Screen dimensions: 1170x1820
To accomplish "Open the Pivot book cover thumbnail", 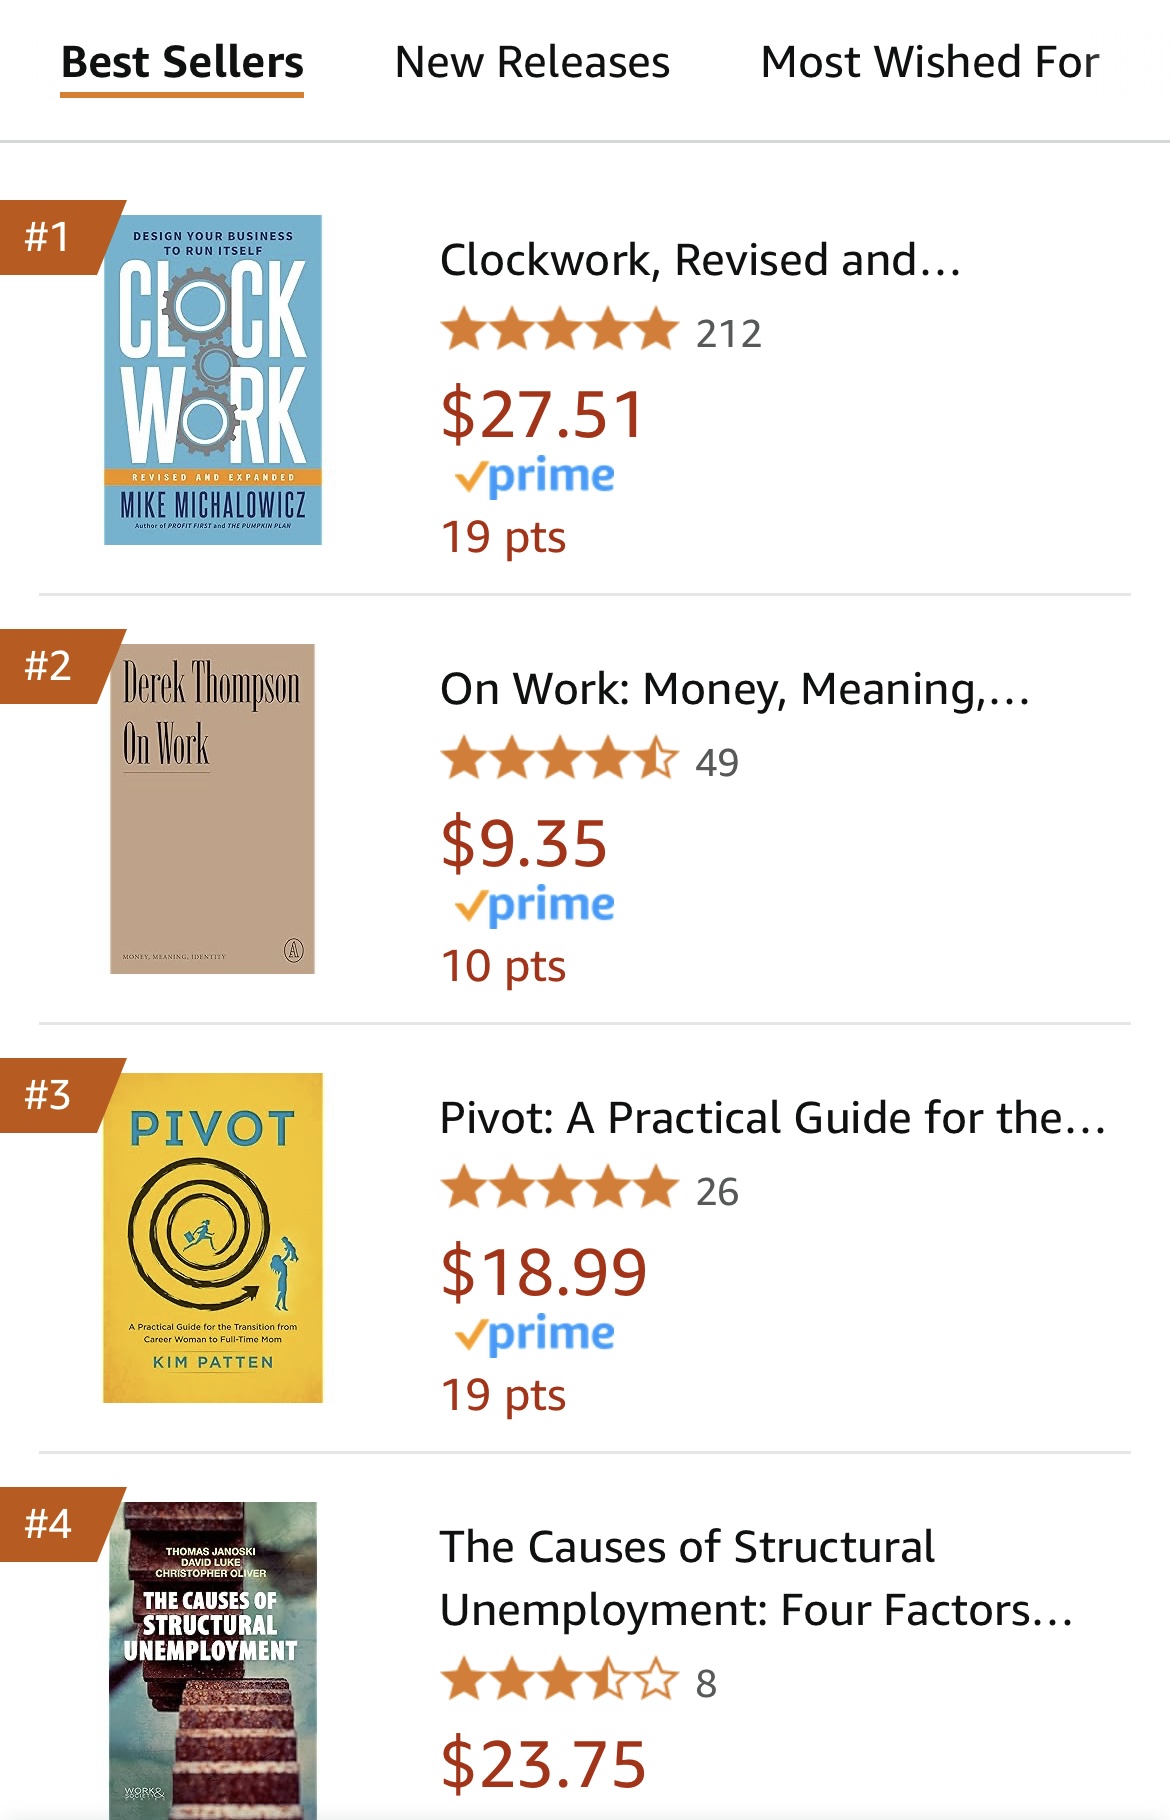I will click(x=213, y=1237).
